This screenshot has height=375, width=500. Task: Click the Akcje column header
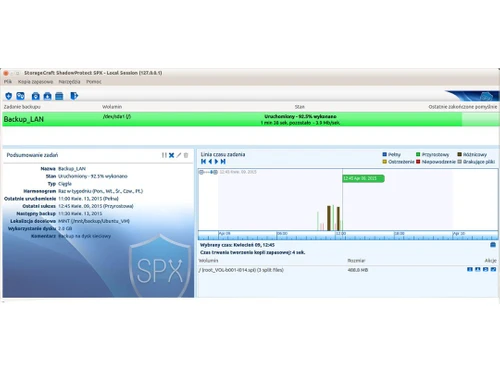[490, 260]
